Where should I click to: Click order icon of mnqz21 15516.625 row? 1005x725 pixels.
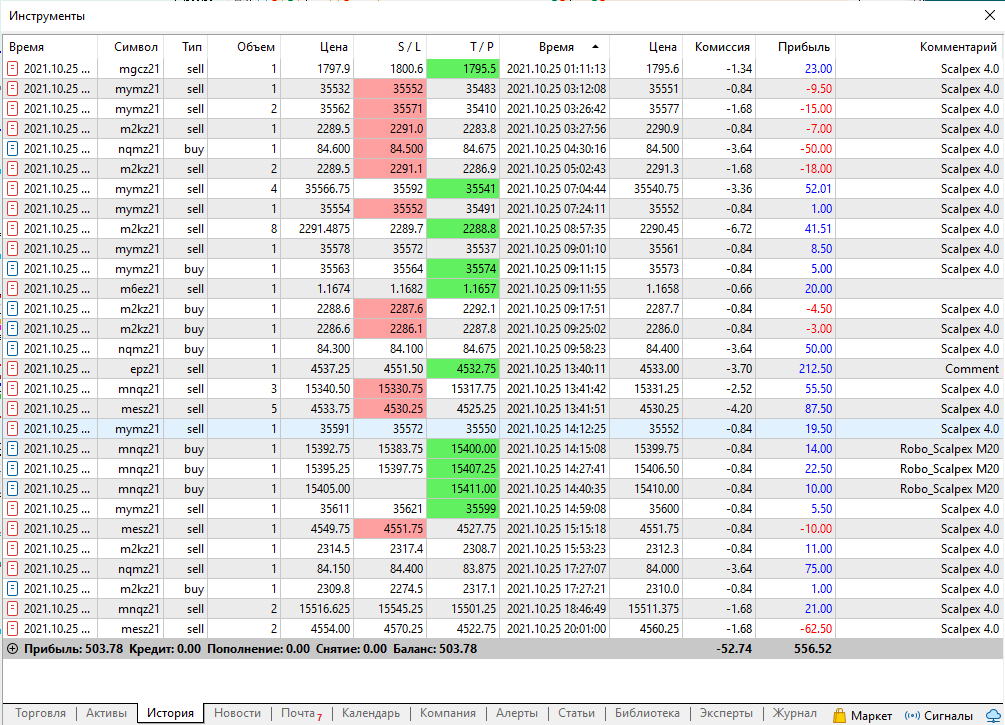click(12, 608)
